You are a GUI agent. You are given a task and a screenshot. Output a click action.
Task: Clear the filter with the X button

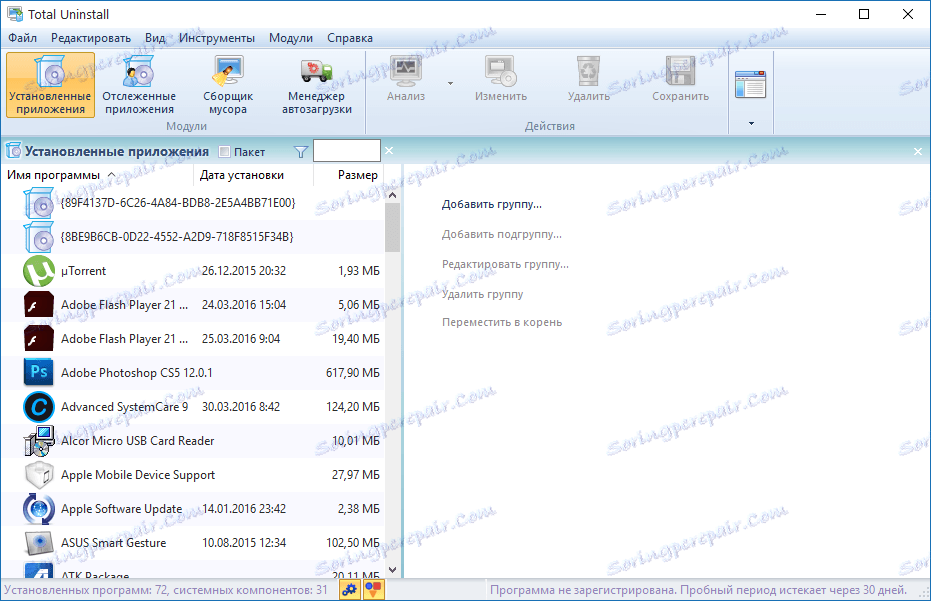[389, 151]
